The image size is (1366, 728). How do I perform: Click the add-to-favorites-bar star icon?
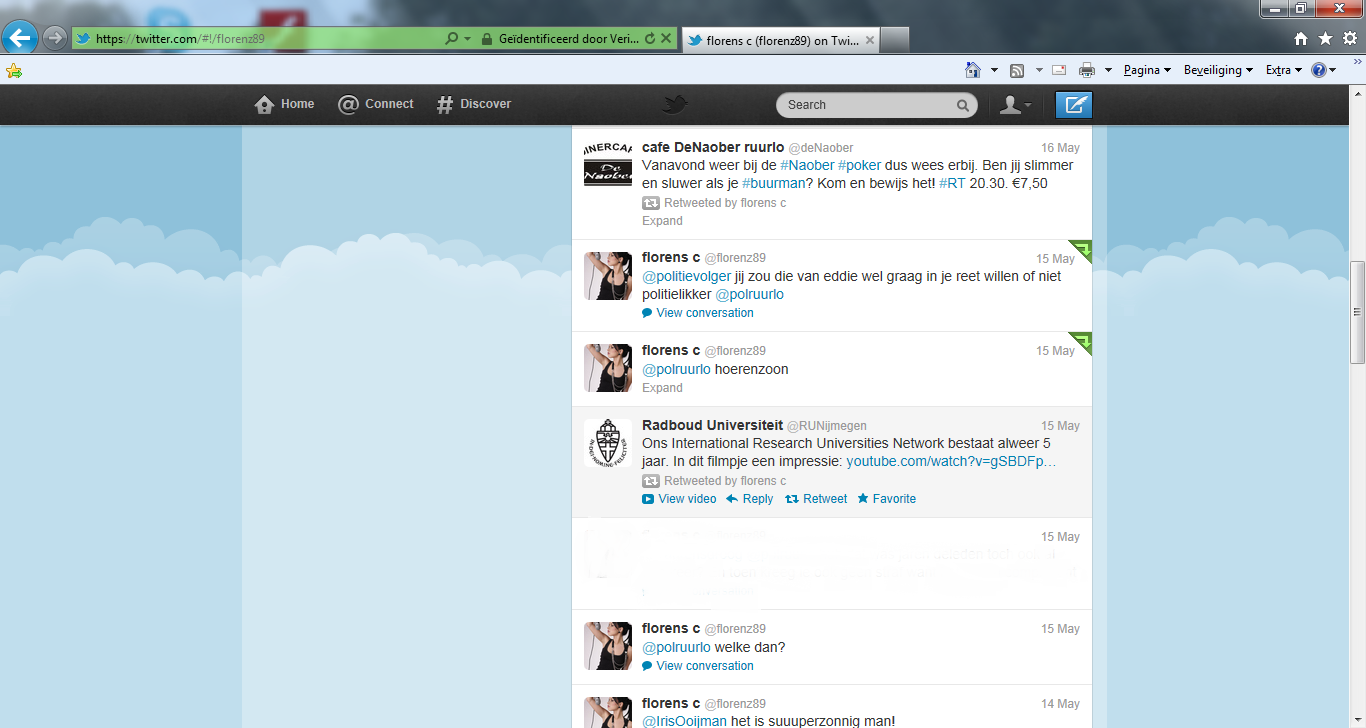[x=13, y=71]
